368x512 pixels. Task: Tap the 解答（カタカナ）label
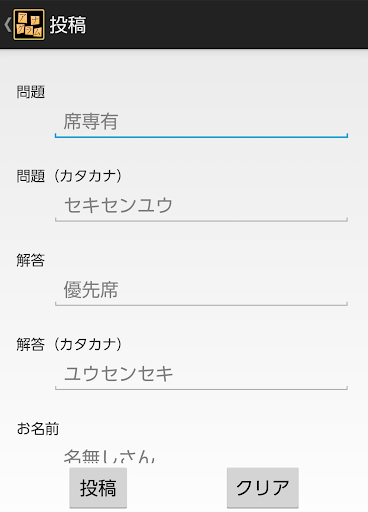tap(69, 344)
